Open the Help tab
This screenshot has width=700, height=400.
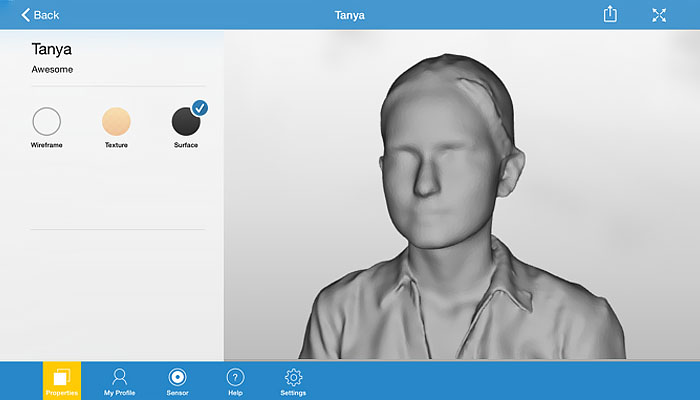[x=235, y=382]
